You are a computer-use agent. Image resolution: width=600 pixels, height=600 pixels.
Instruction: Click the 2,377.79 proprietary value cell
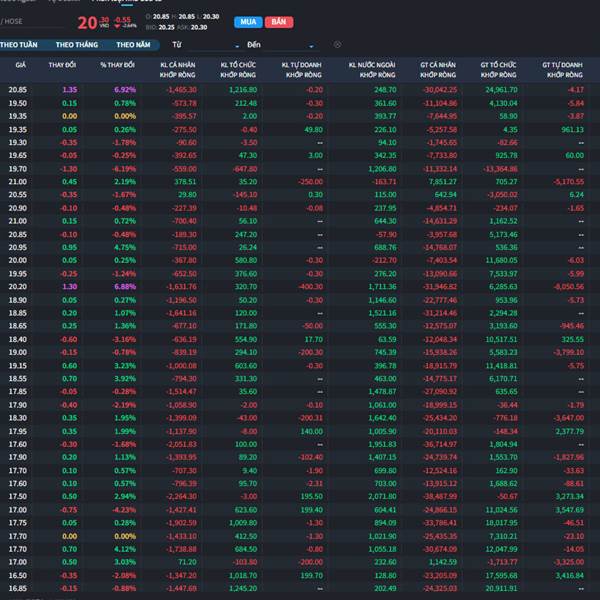569,432
